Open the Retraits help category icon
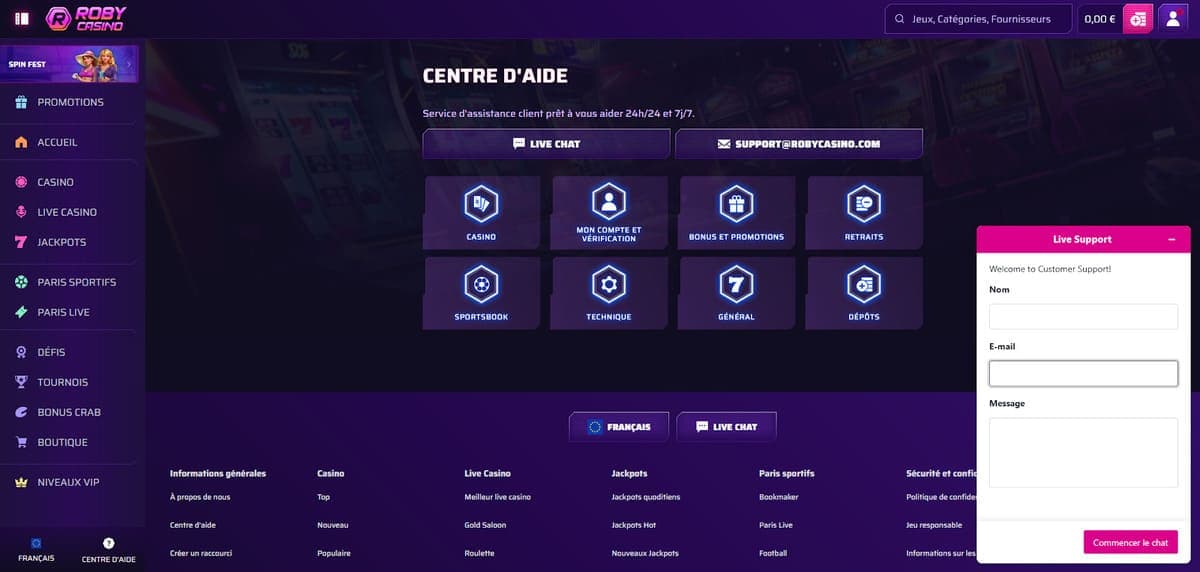This screenshot has height=572, width=1200. tap(863, 204)
